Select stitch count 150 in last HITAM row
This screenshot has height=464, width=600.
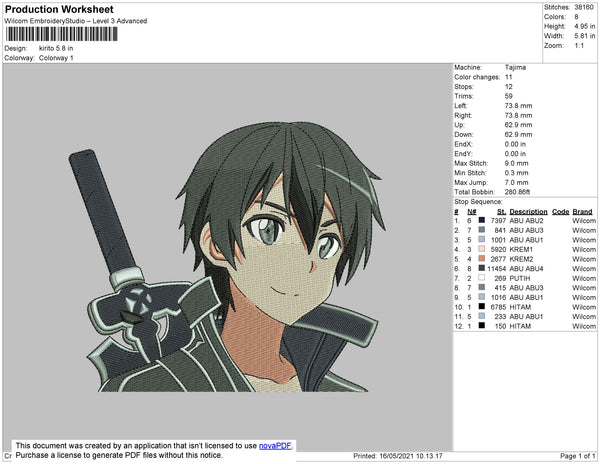coord(500,326)
